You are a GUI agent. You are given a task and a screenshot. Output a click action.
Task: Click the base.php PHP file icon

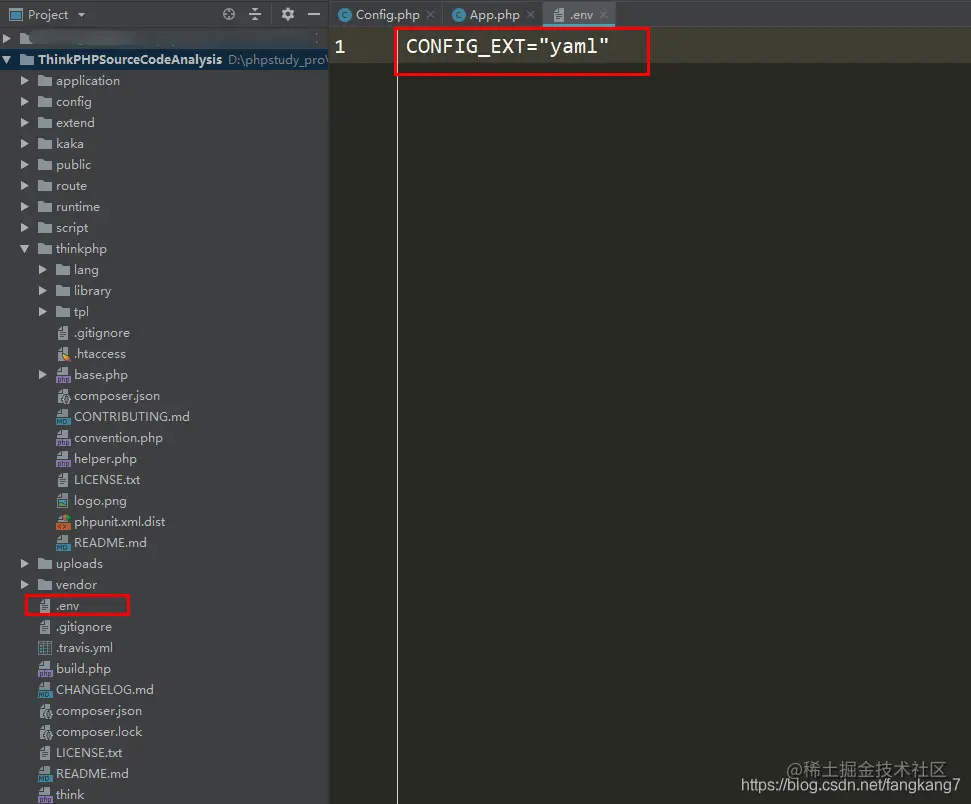point(63,375)
